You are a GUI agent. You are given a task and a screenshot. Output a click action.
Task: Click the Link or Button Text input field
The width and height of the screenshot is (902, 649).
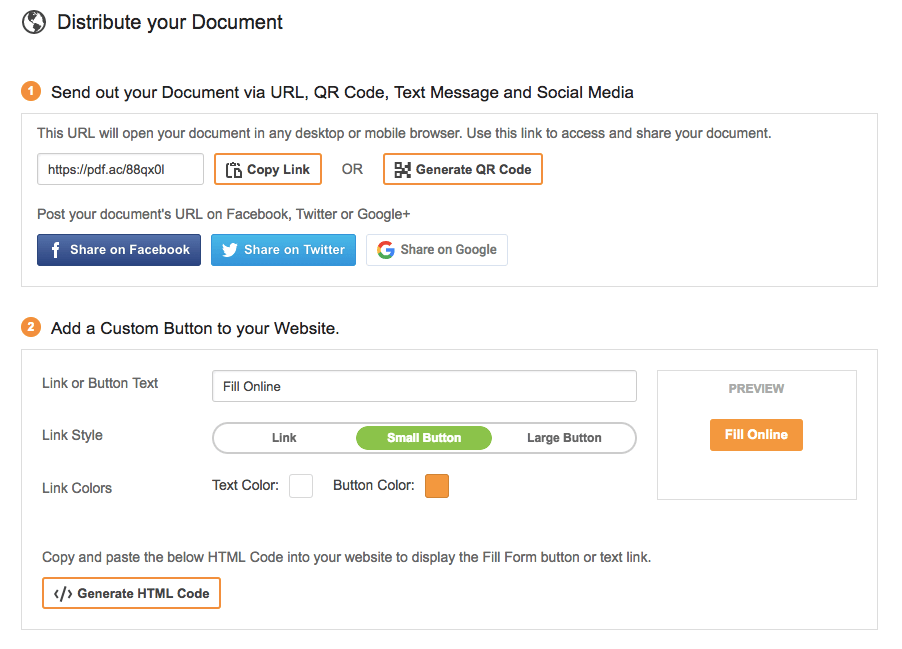(424, 386)
